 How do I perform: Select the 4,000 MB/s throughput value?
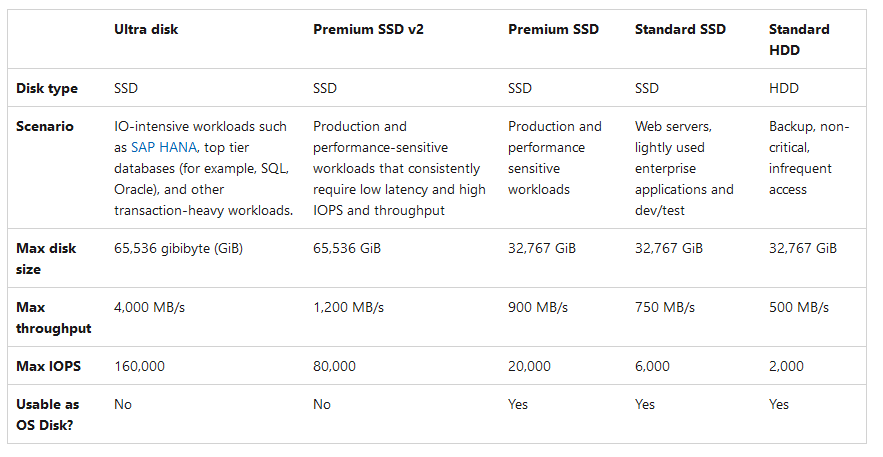coord(149,307)
